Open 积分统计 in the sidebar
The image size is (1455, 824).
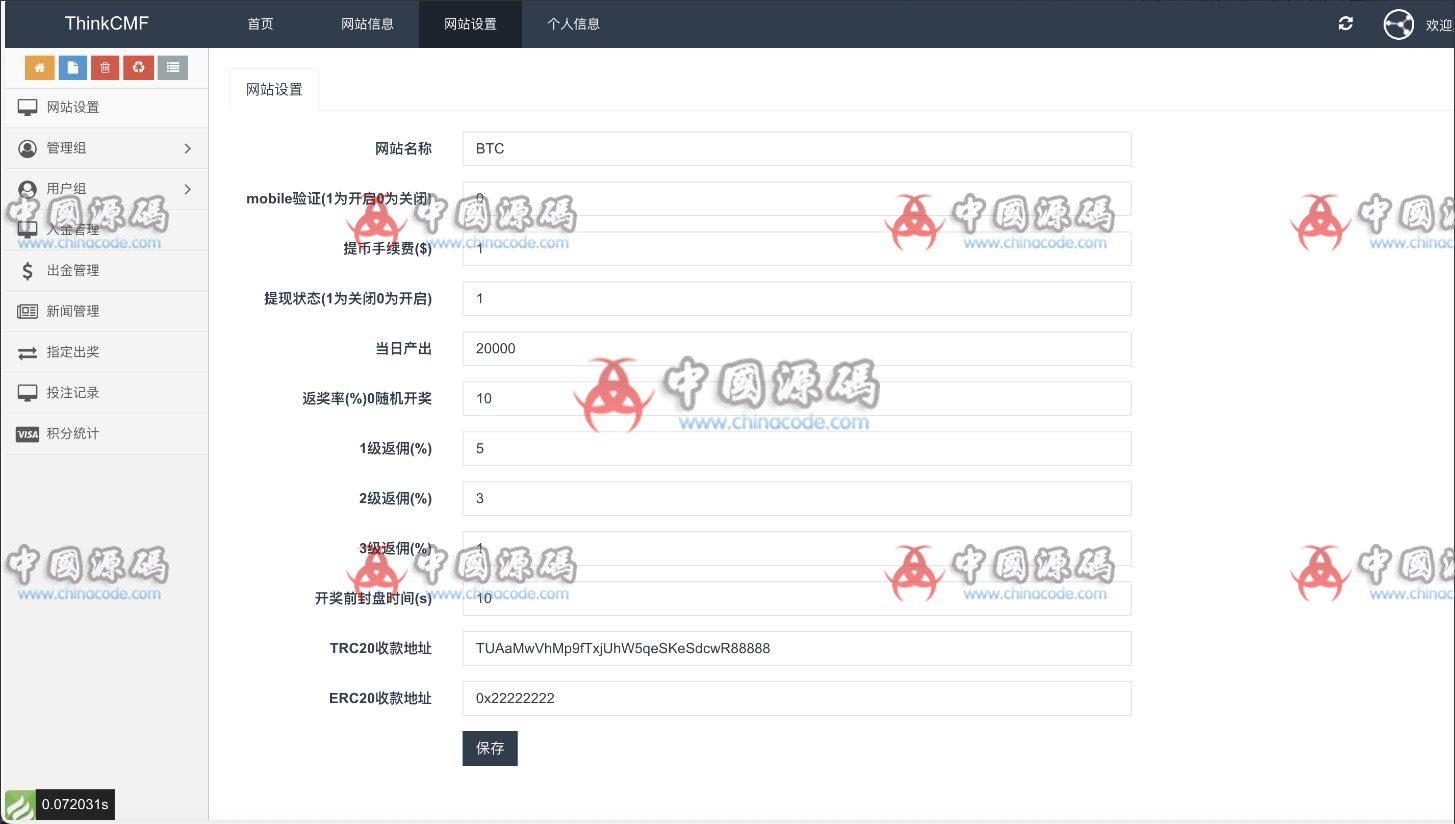click(x=105, y=434)
